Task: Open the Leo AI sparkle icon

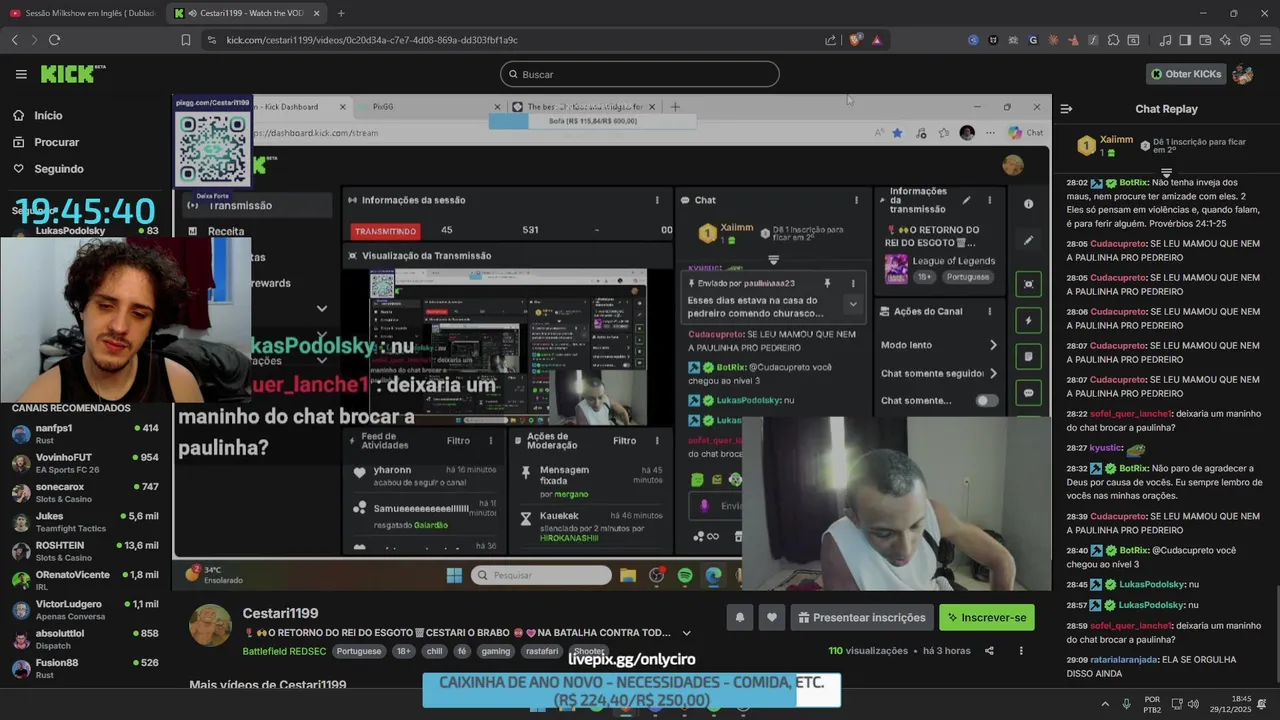Action: (x=1225, y=40)
